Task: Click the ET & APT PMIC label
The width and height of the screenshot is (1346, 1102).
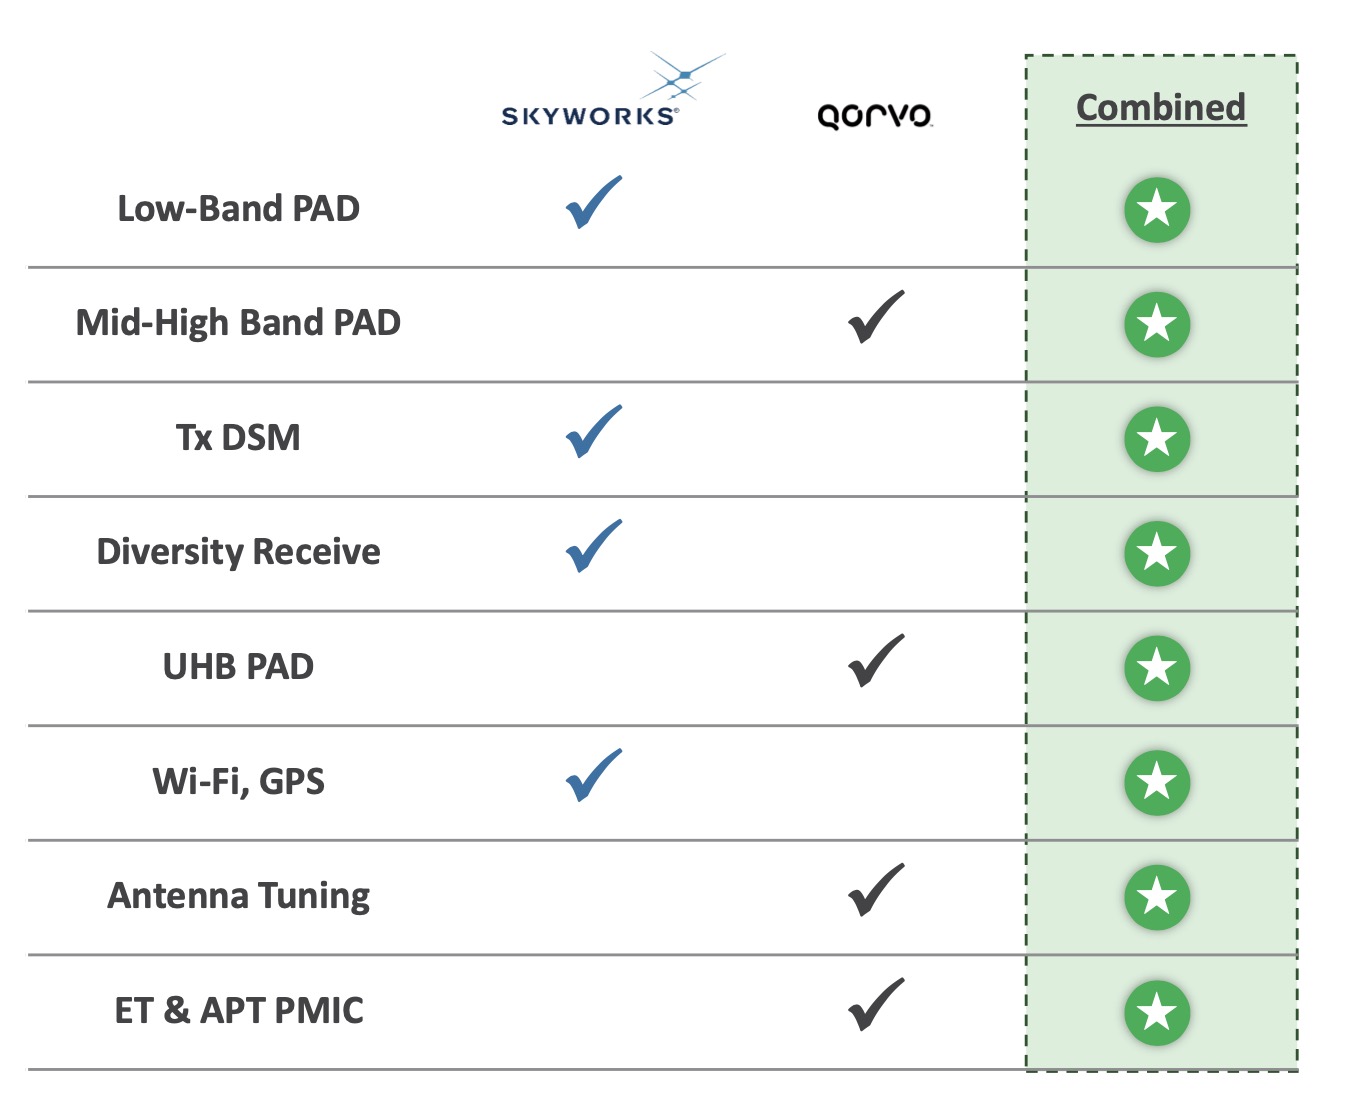Action: (239, 1010)
